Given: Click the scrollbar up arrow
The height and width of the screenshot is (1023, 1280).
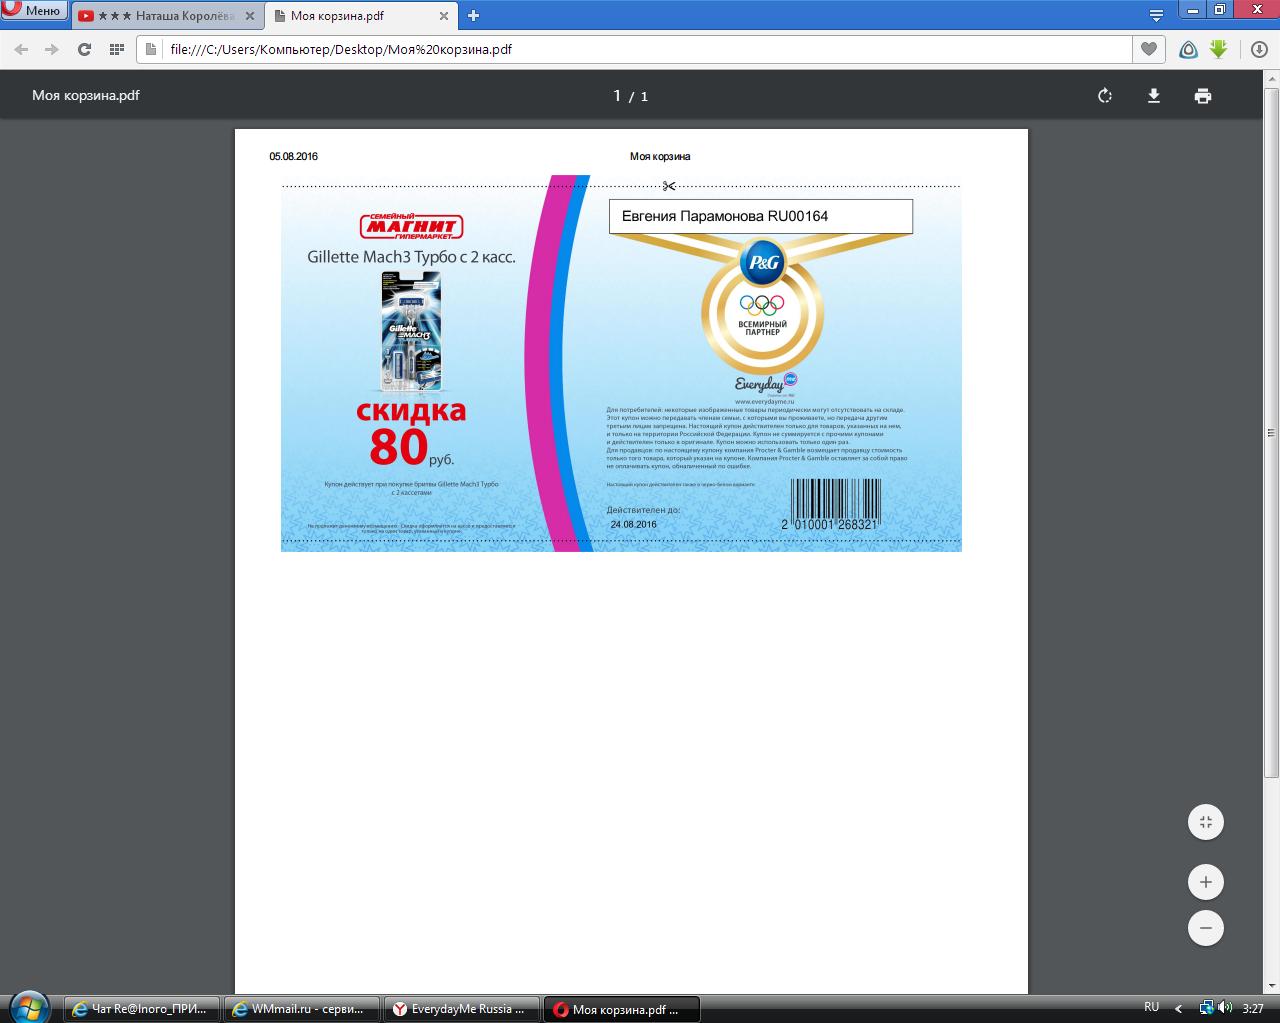Looking at the screenshot, I should click(1272, 78).
